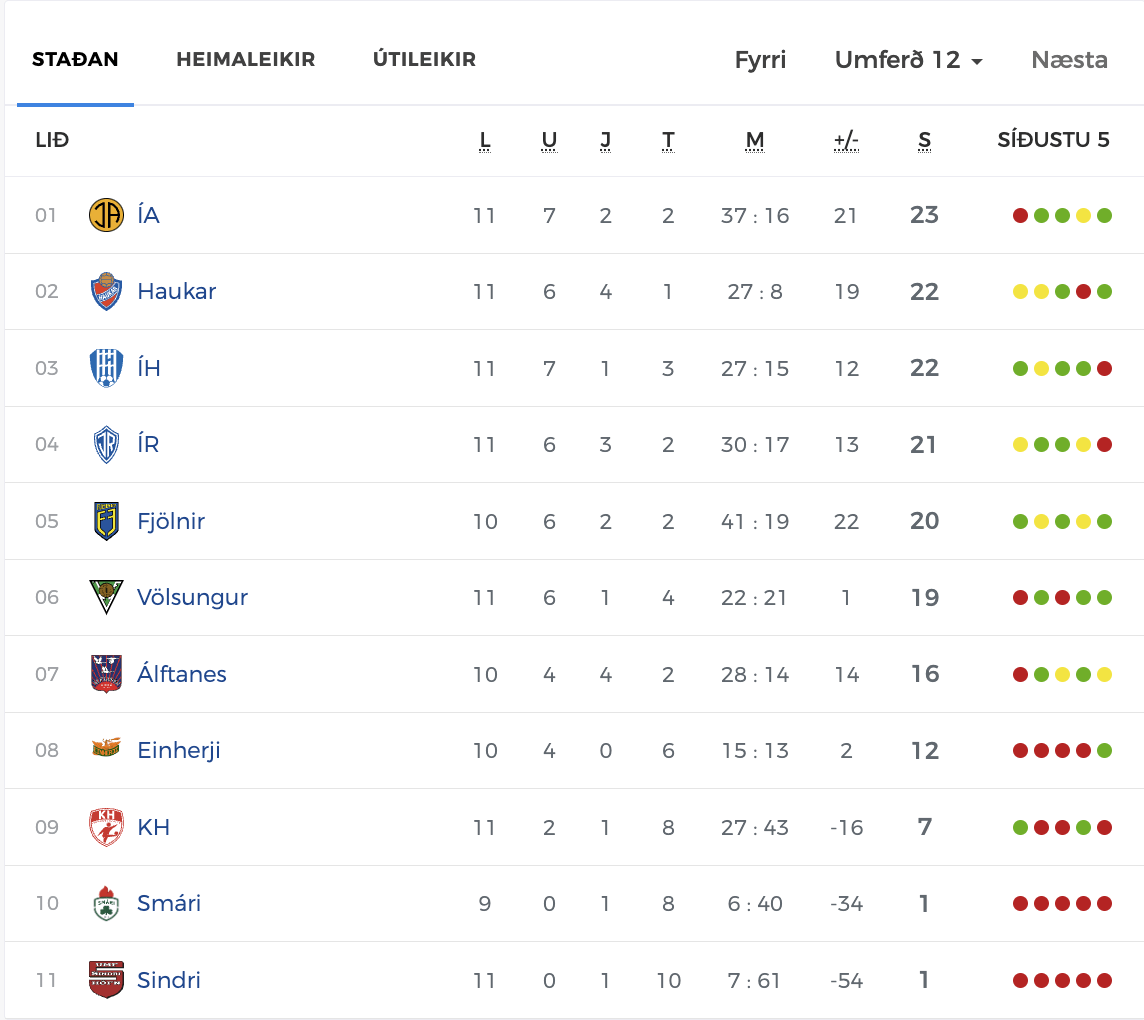The image size is (1144, 1020).
Task: Open the Álftanes team badge
Action: [106, 673]
